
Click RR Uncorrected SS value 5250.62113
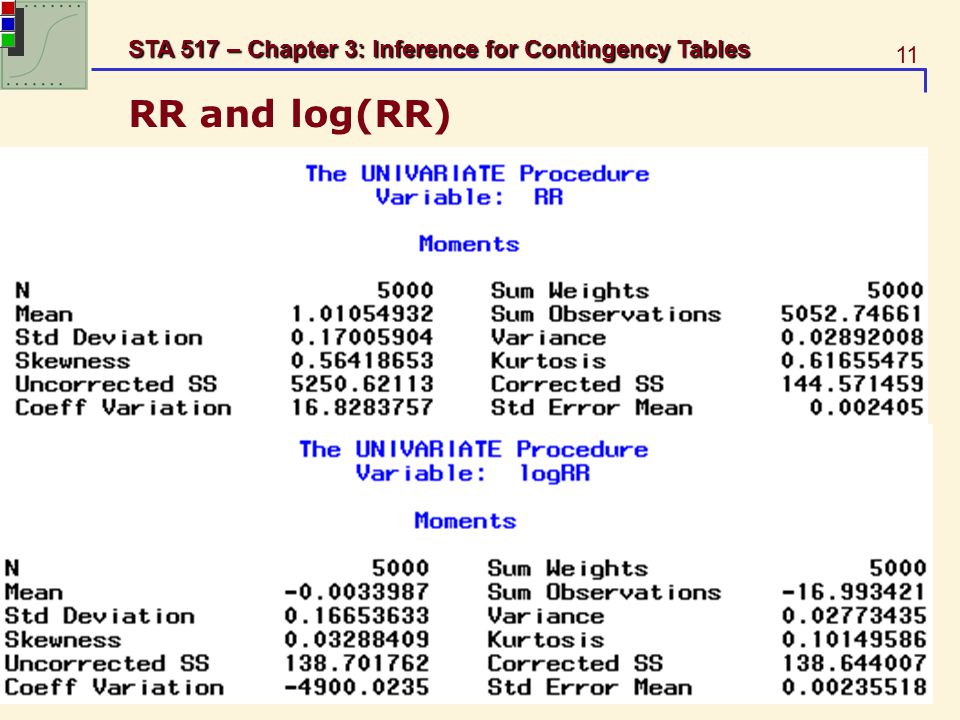click(362, 384)
